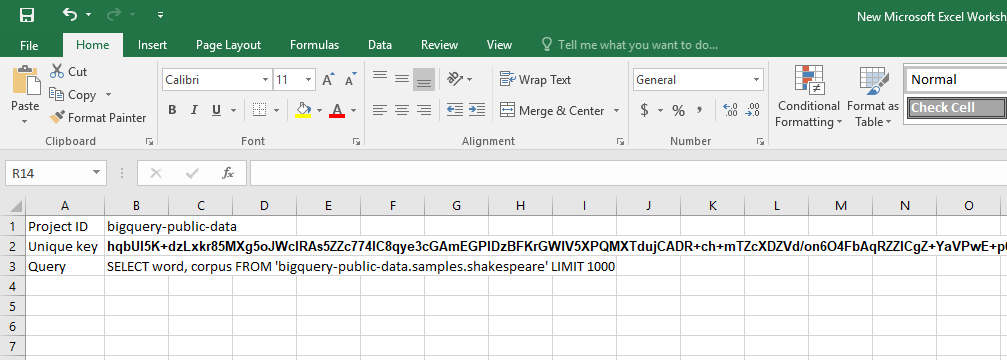1007x360 pixels.
Task: Open the Underline style dropdown arrow
Action: click(x=233, y=110)
